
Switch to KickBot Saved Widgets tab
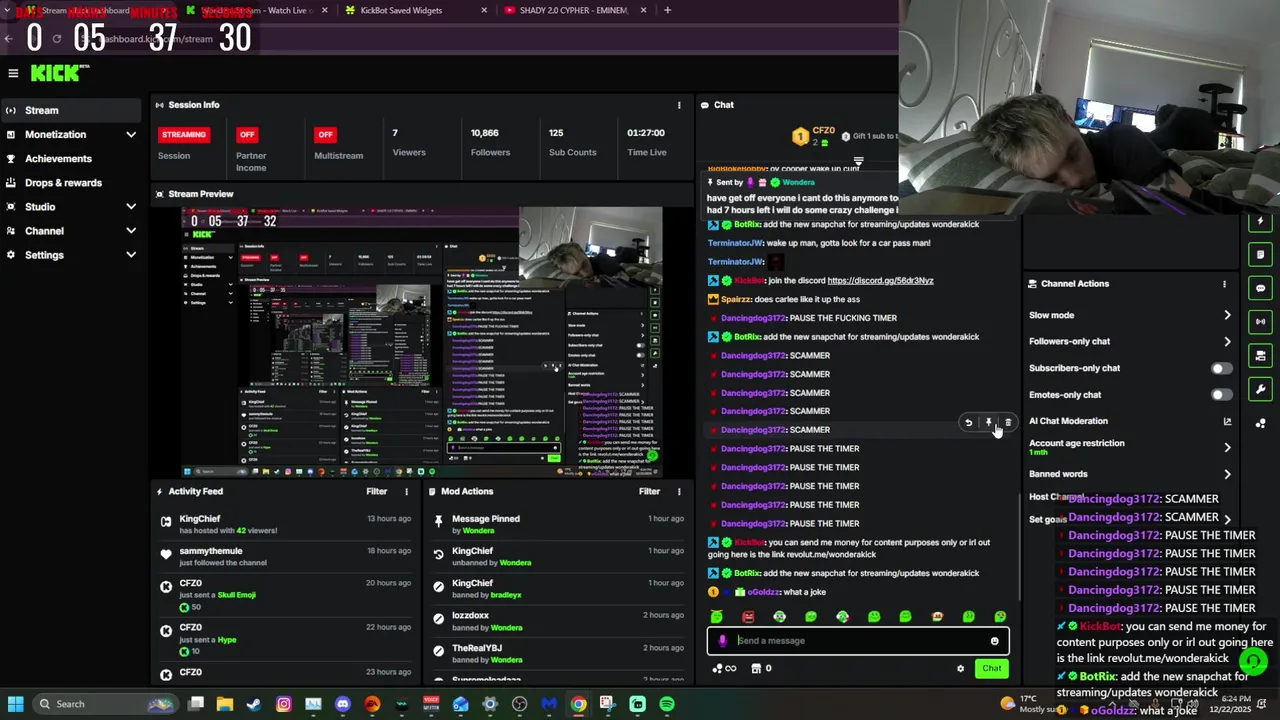tap(415, 10)
